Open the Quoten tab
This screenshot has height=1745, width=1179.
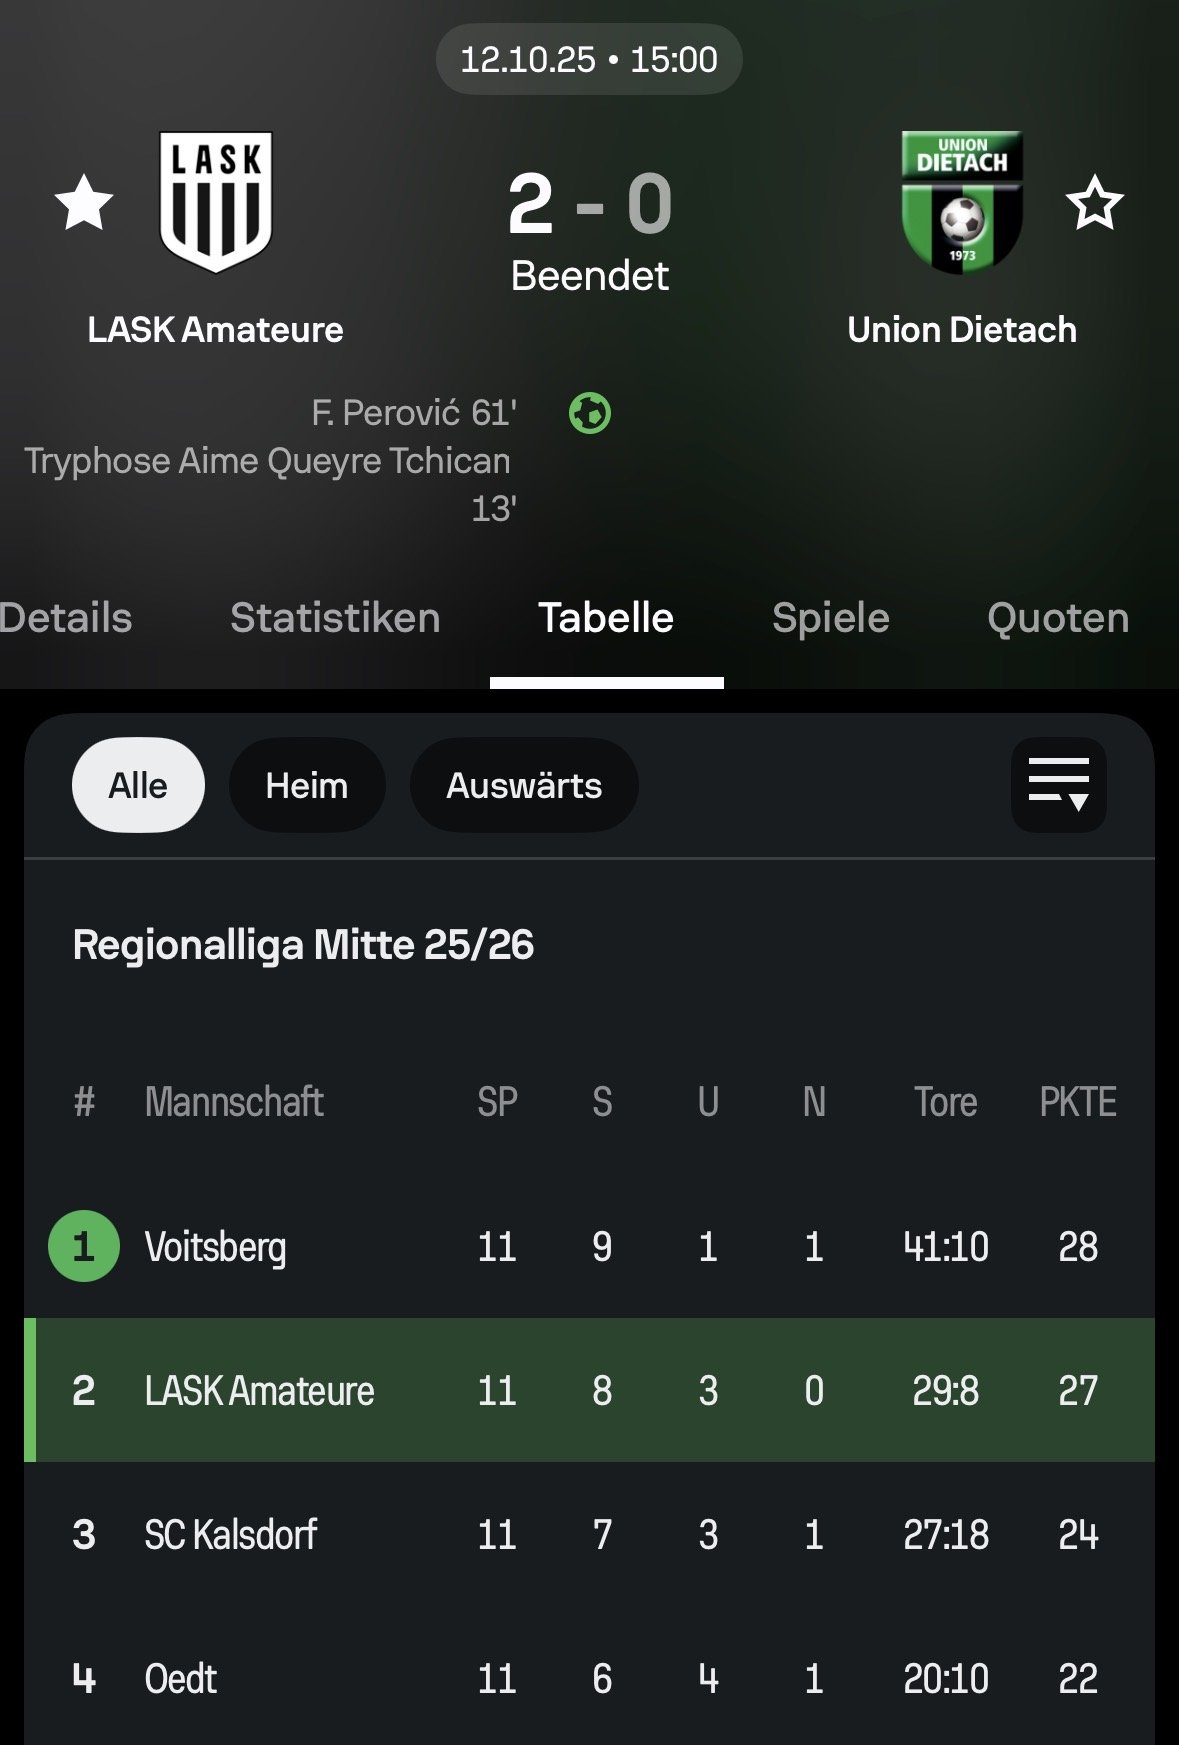1057,618
